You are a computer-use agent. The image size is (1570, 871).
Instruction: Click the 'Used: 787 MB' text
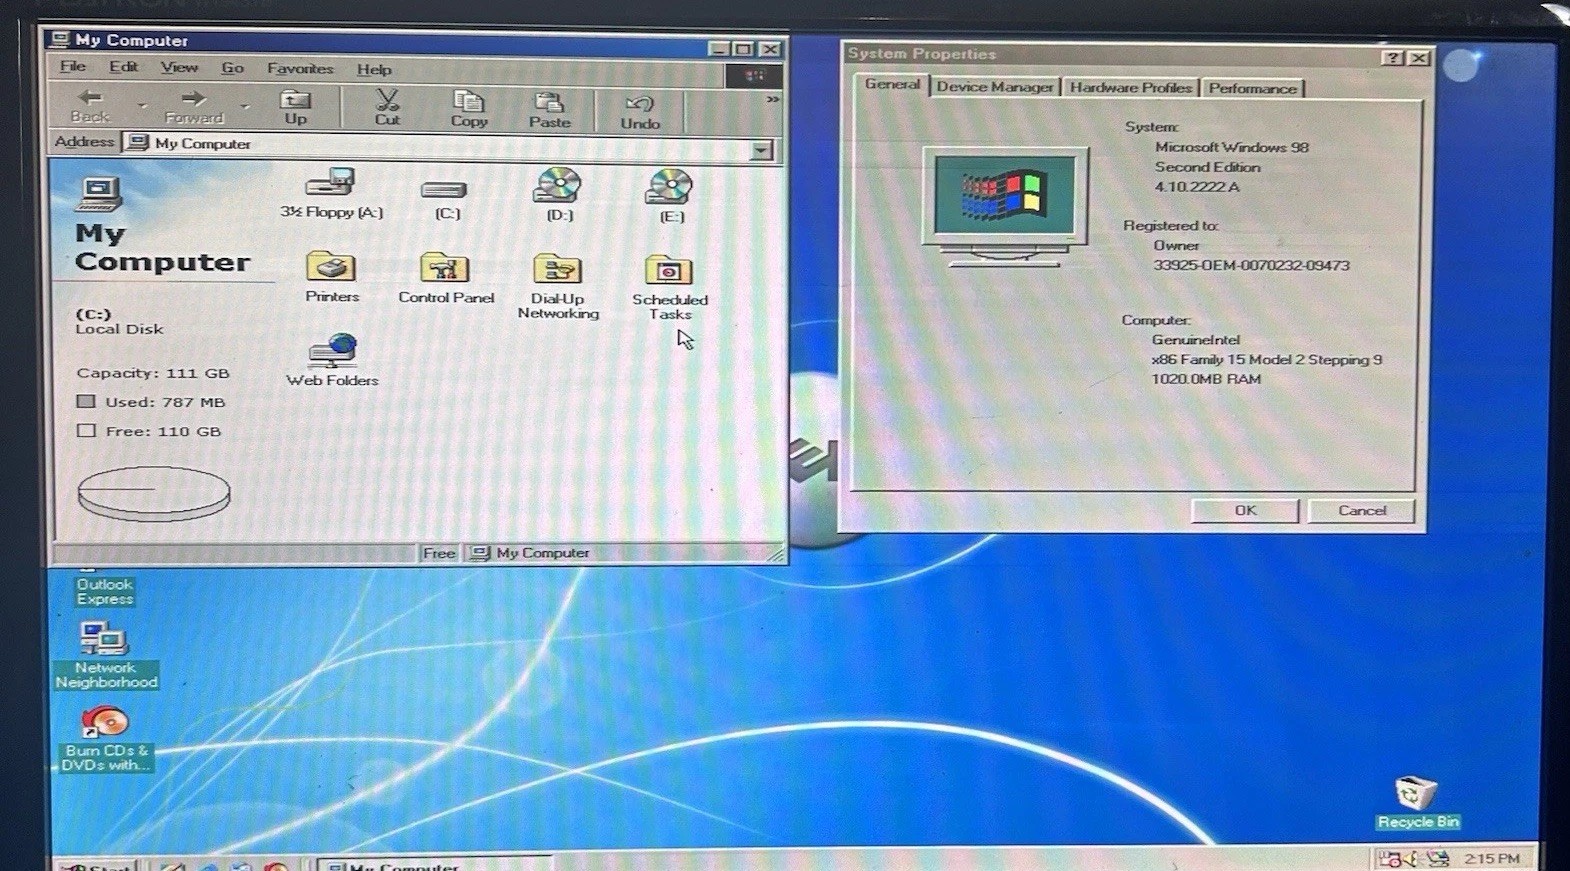click(x=165, y=402)
